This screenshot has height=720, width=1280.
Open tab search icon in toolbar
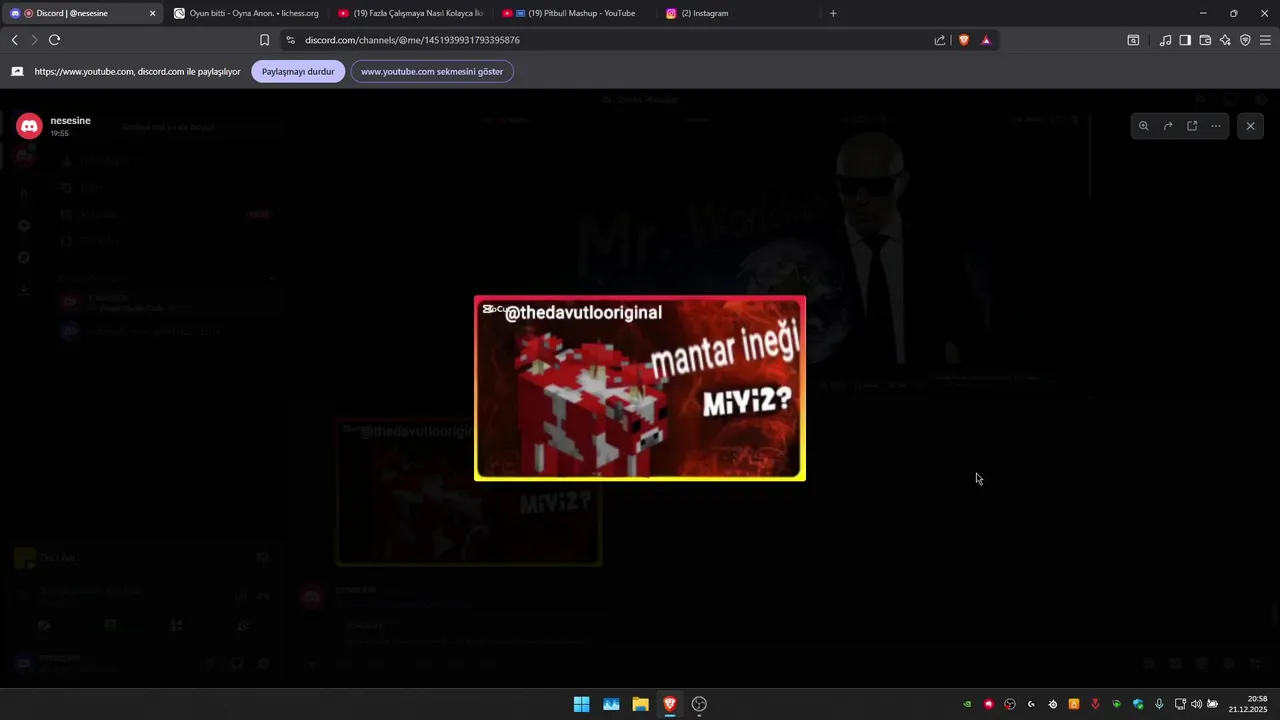1133,40
